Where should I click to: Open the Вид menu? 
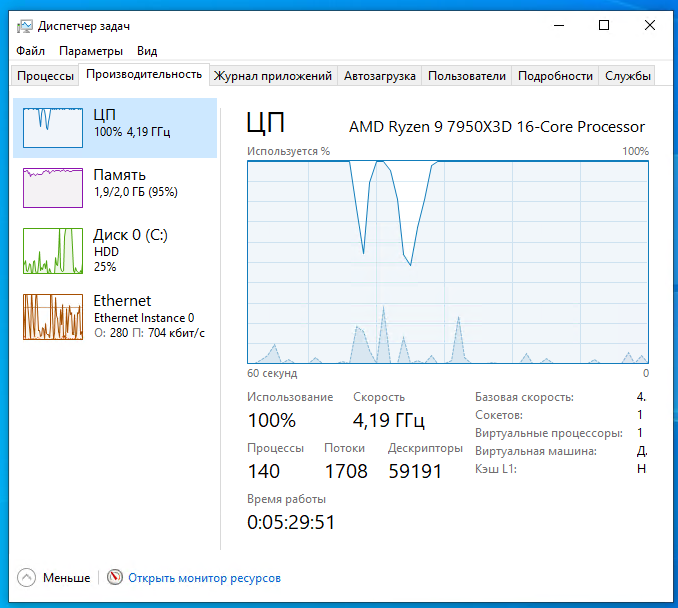147,51
